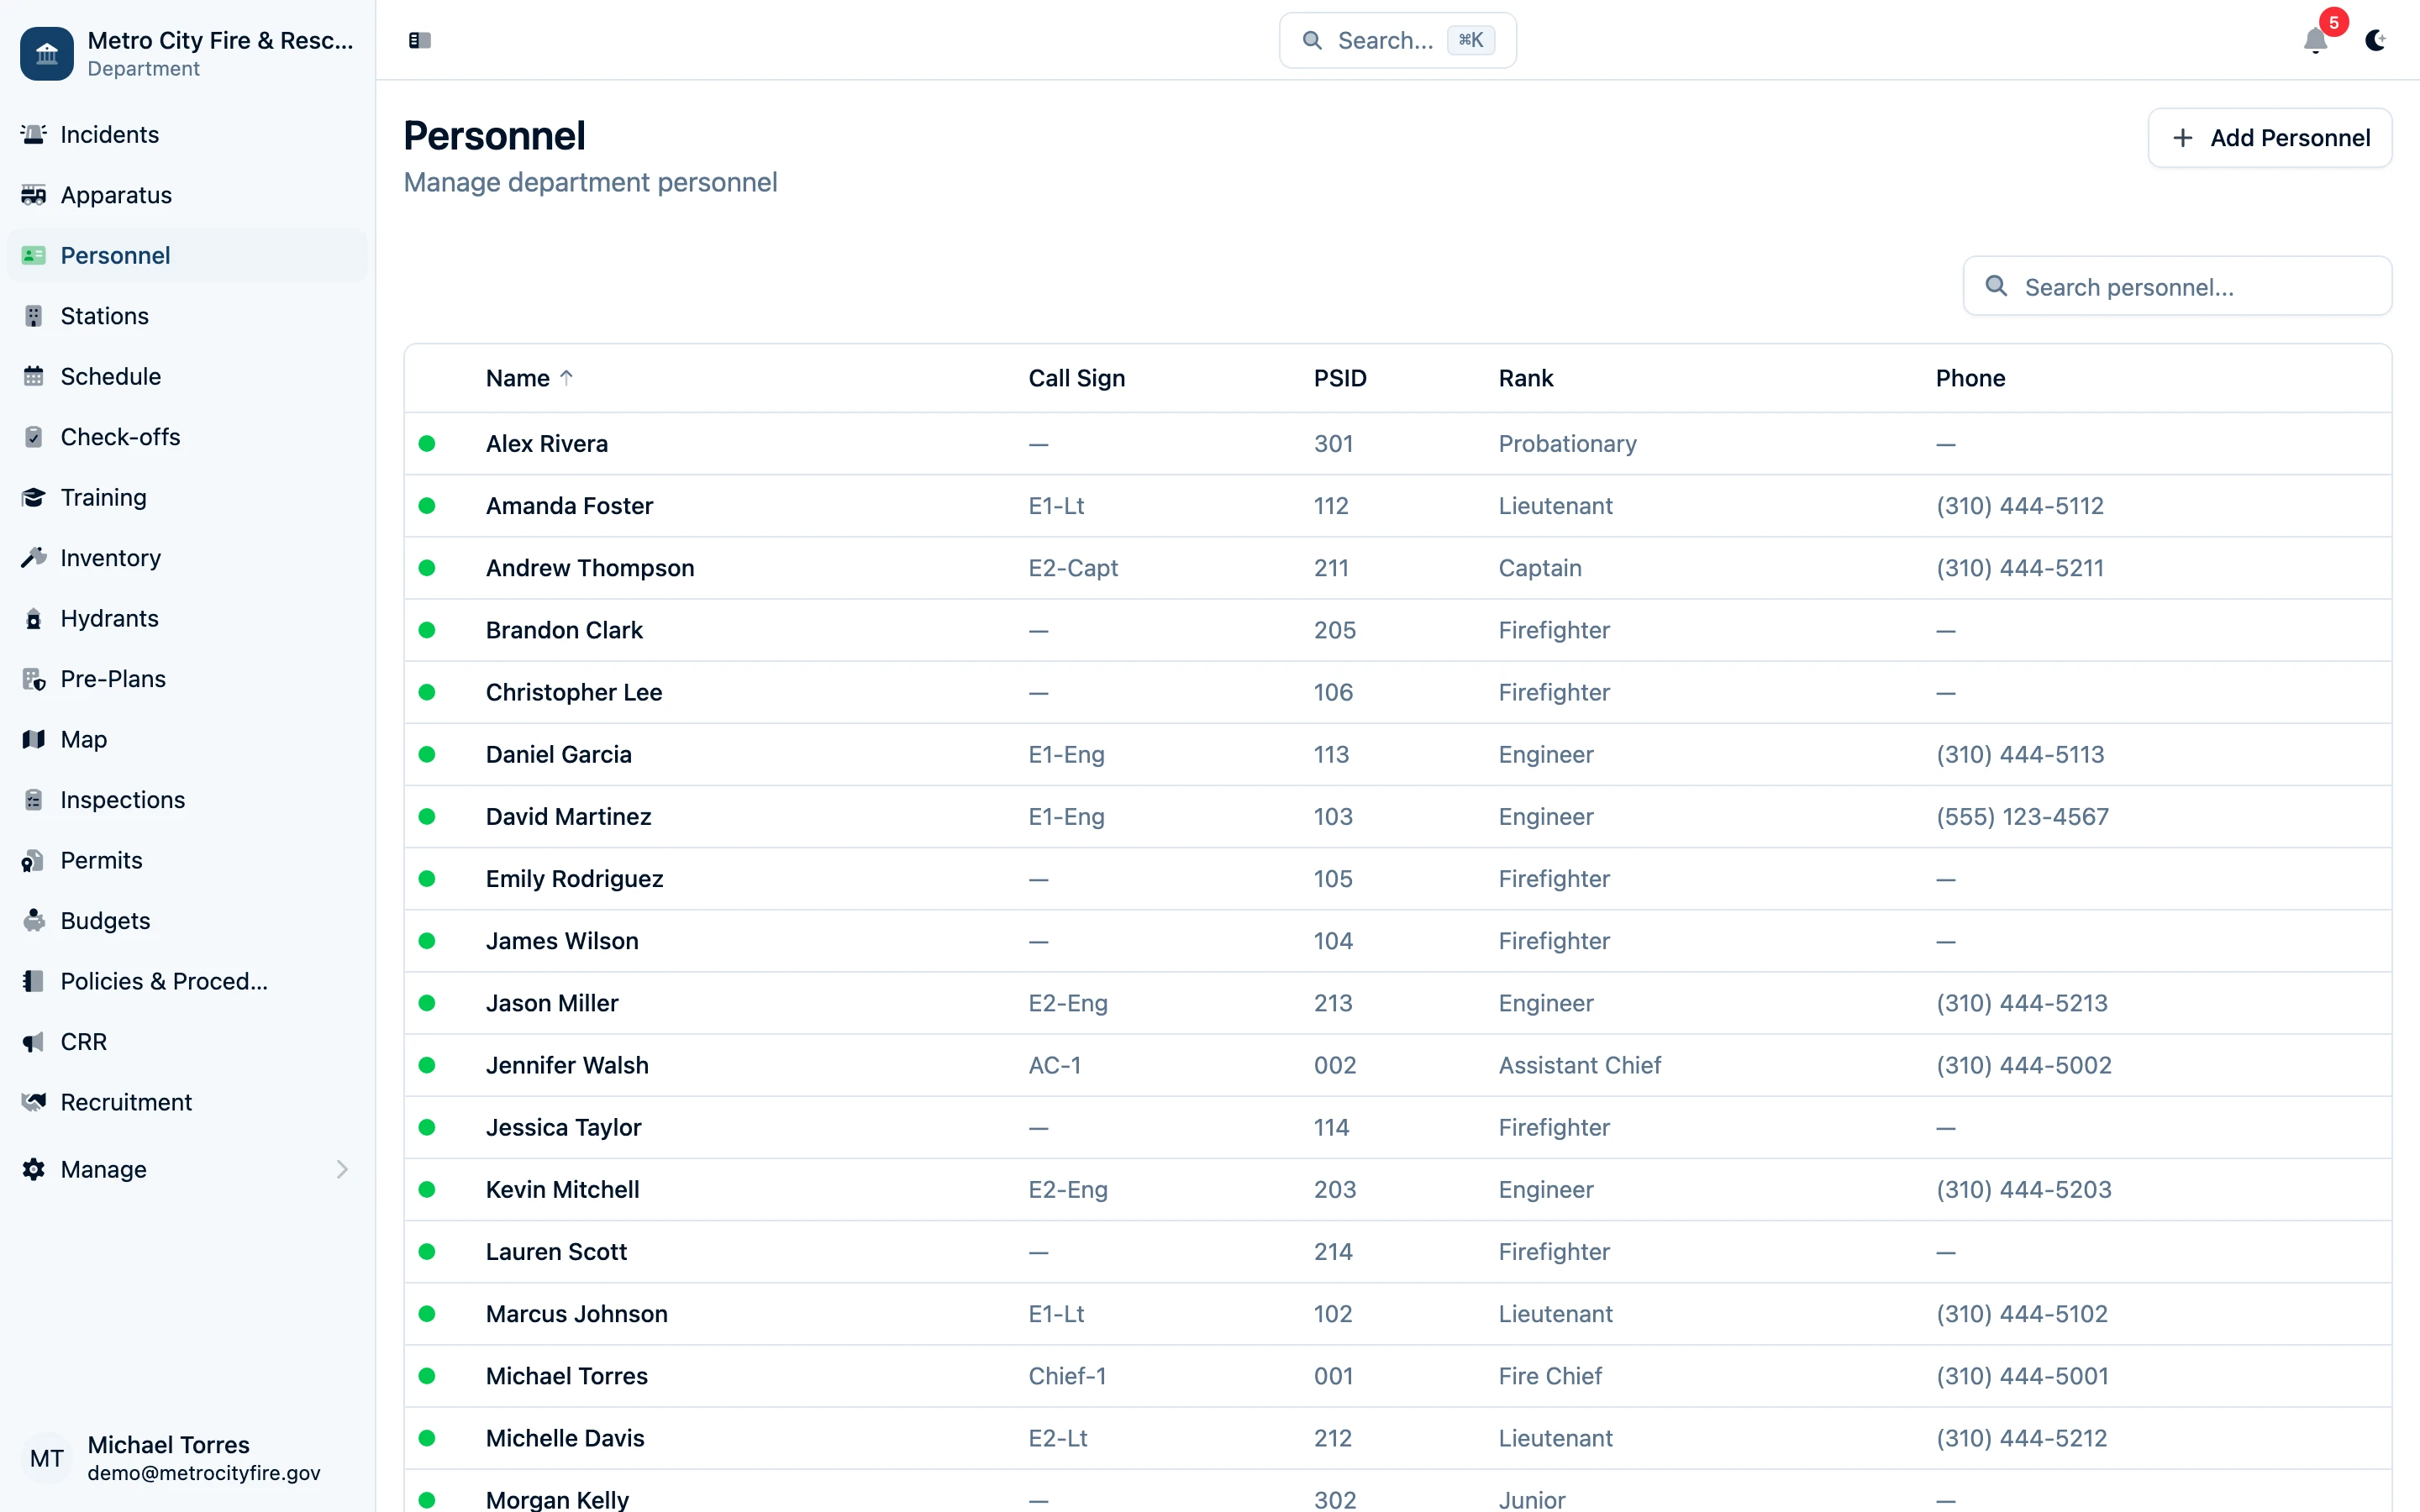Open Training via its graduation cap icon

click(x=34, y=497)
